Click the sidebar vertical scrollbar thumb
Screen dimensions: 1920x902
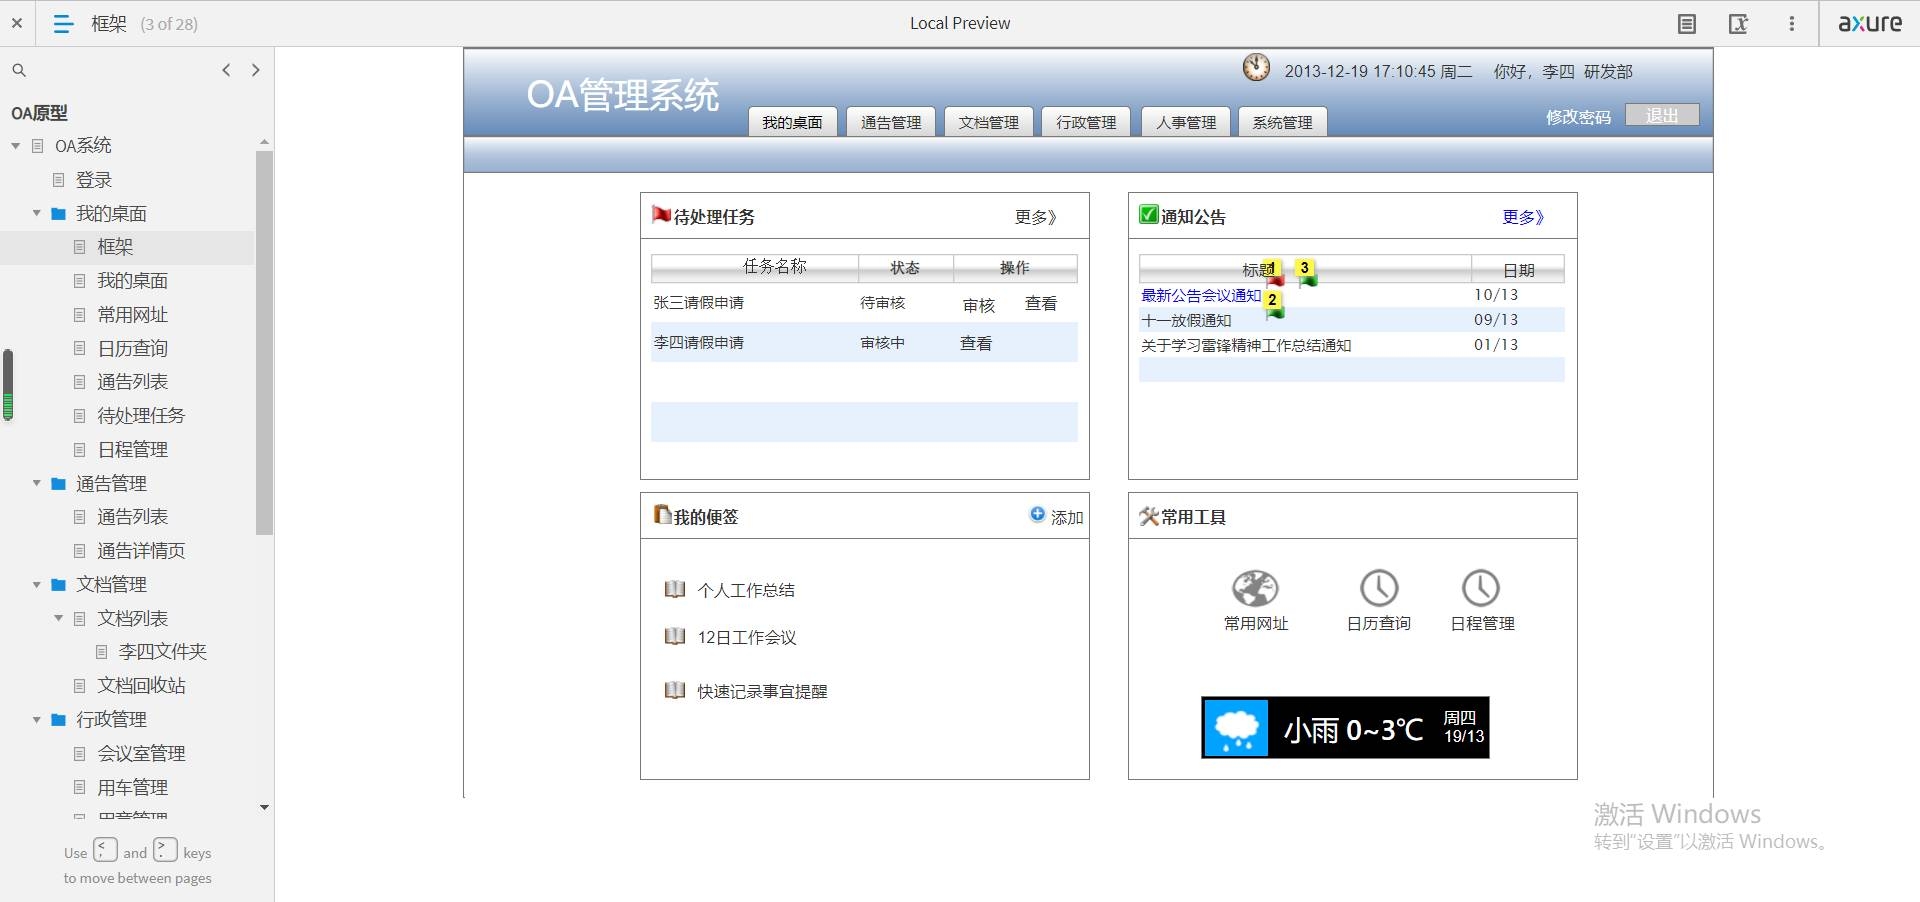click(x=264, y=340)
